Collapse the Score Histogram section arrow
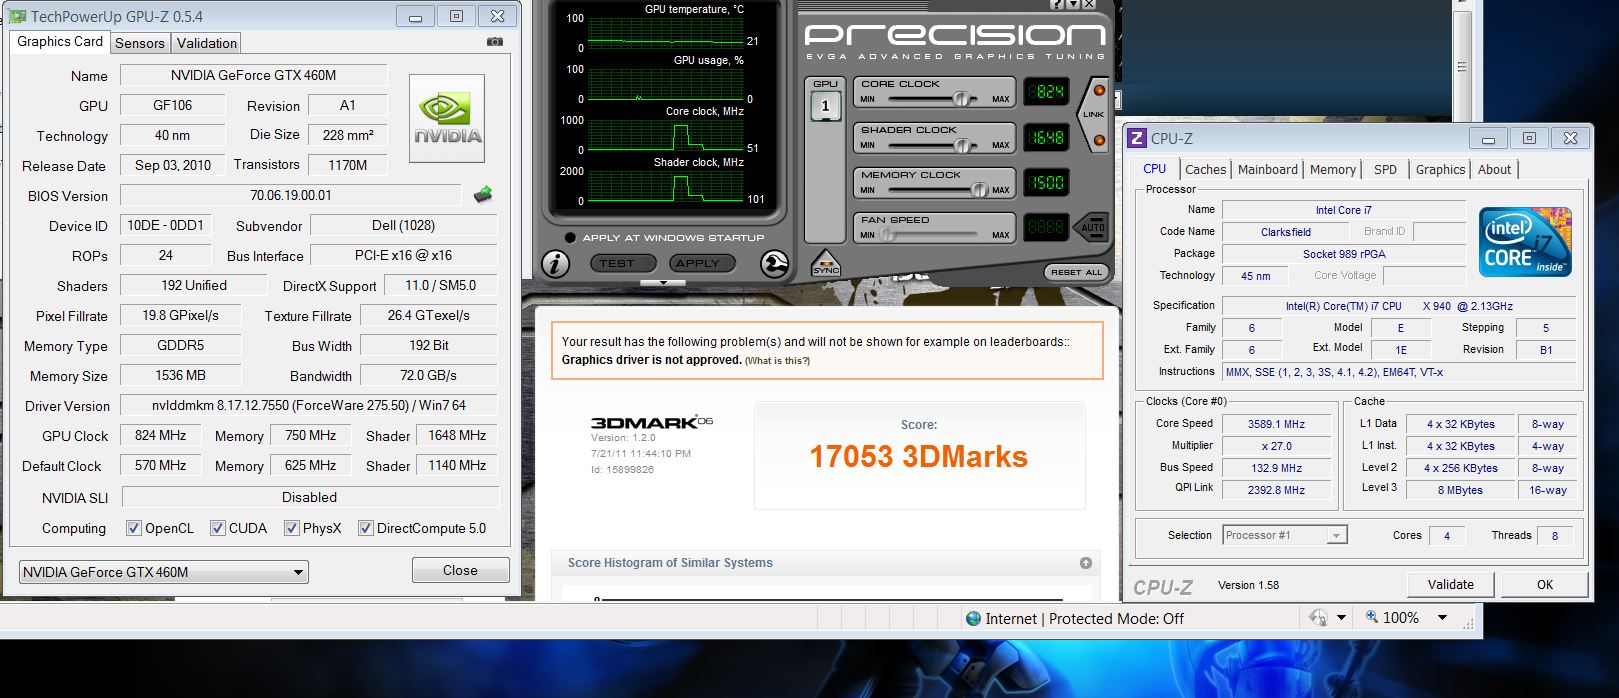The width and height of the screenshot is (1619, 698). tap(1085, 563)
